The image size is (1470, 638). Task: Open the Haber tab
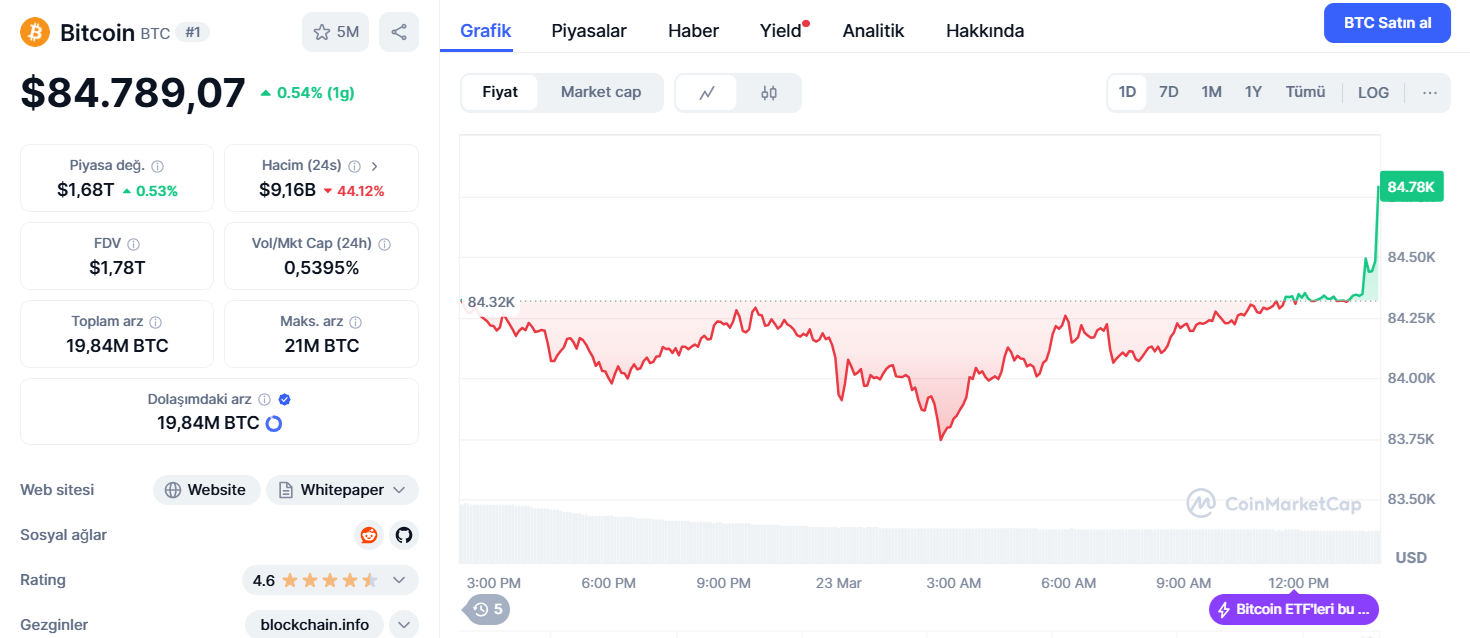coord(694,31)
